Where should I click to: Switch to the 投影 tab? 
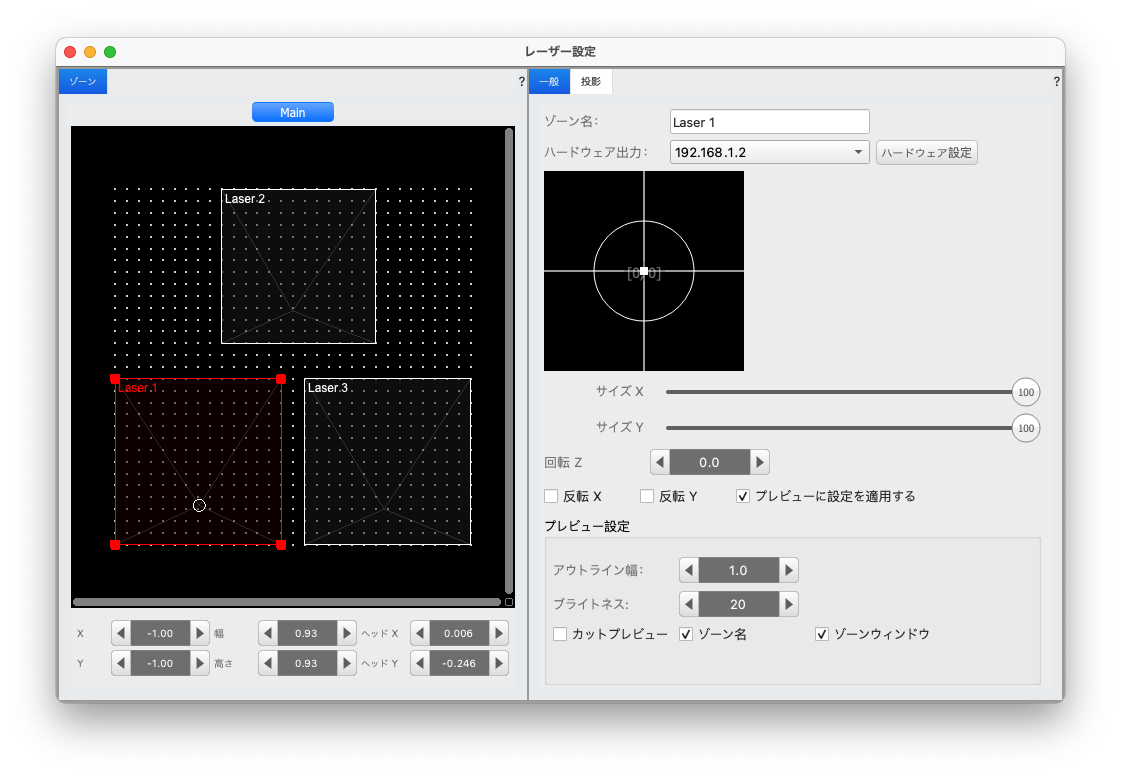tap(591, 81)
